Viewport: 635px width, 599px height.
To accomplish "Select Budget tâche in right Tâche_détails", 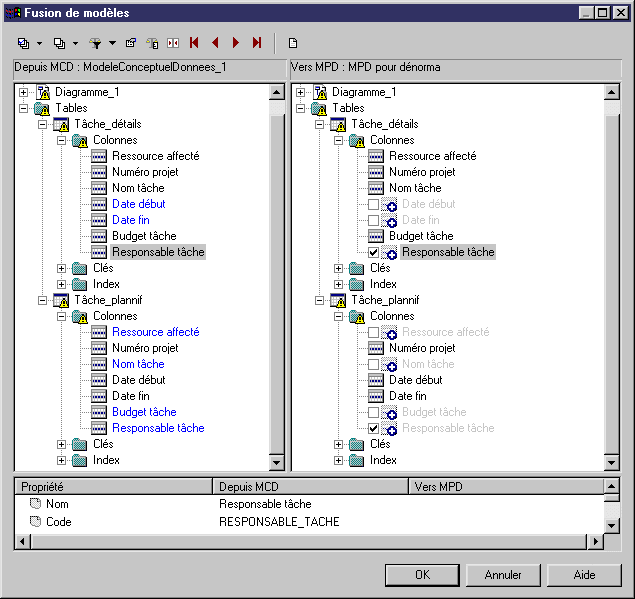I will (x=421, y=236).
